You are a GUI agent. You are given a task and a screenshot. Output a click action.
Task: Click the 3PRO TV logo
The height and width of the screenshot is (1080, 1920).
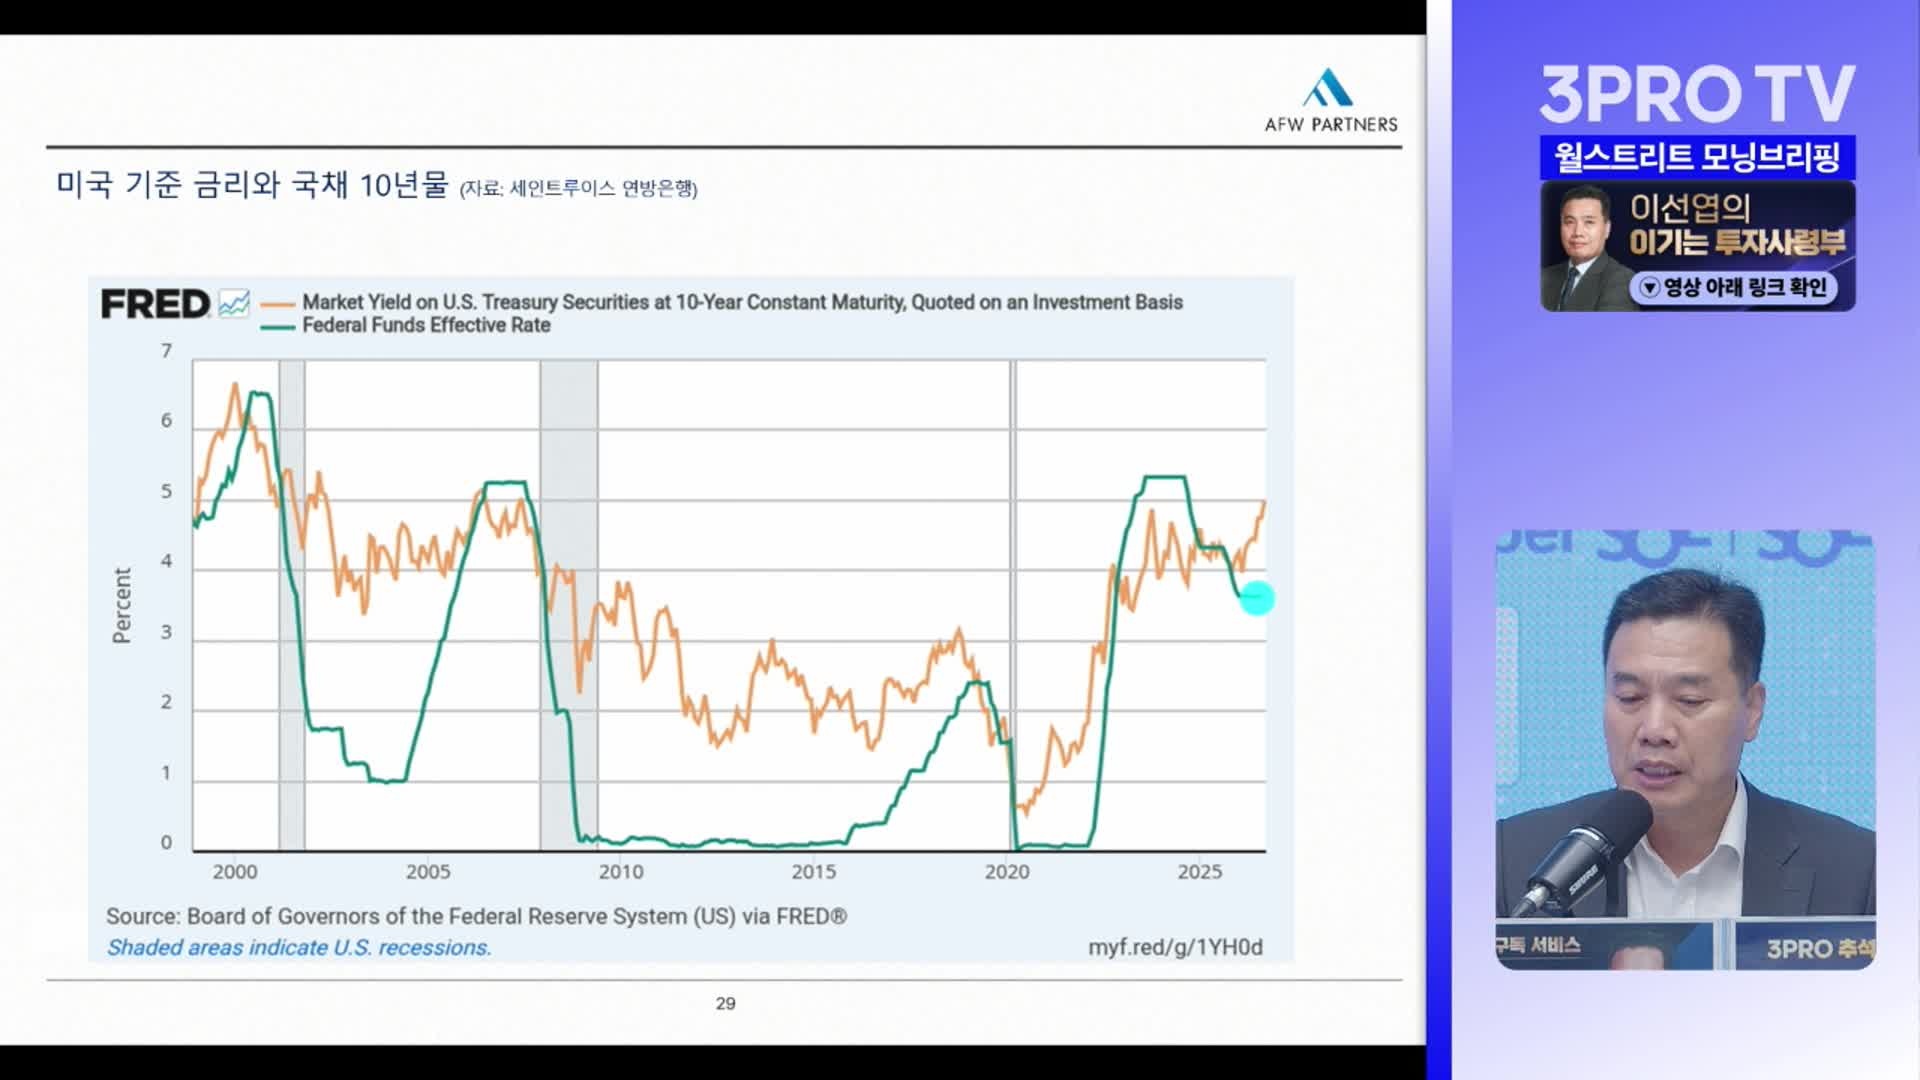tap(1697, 94)
